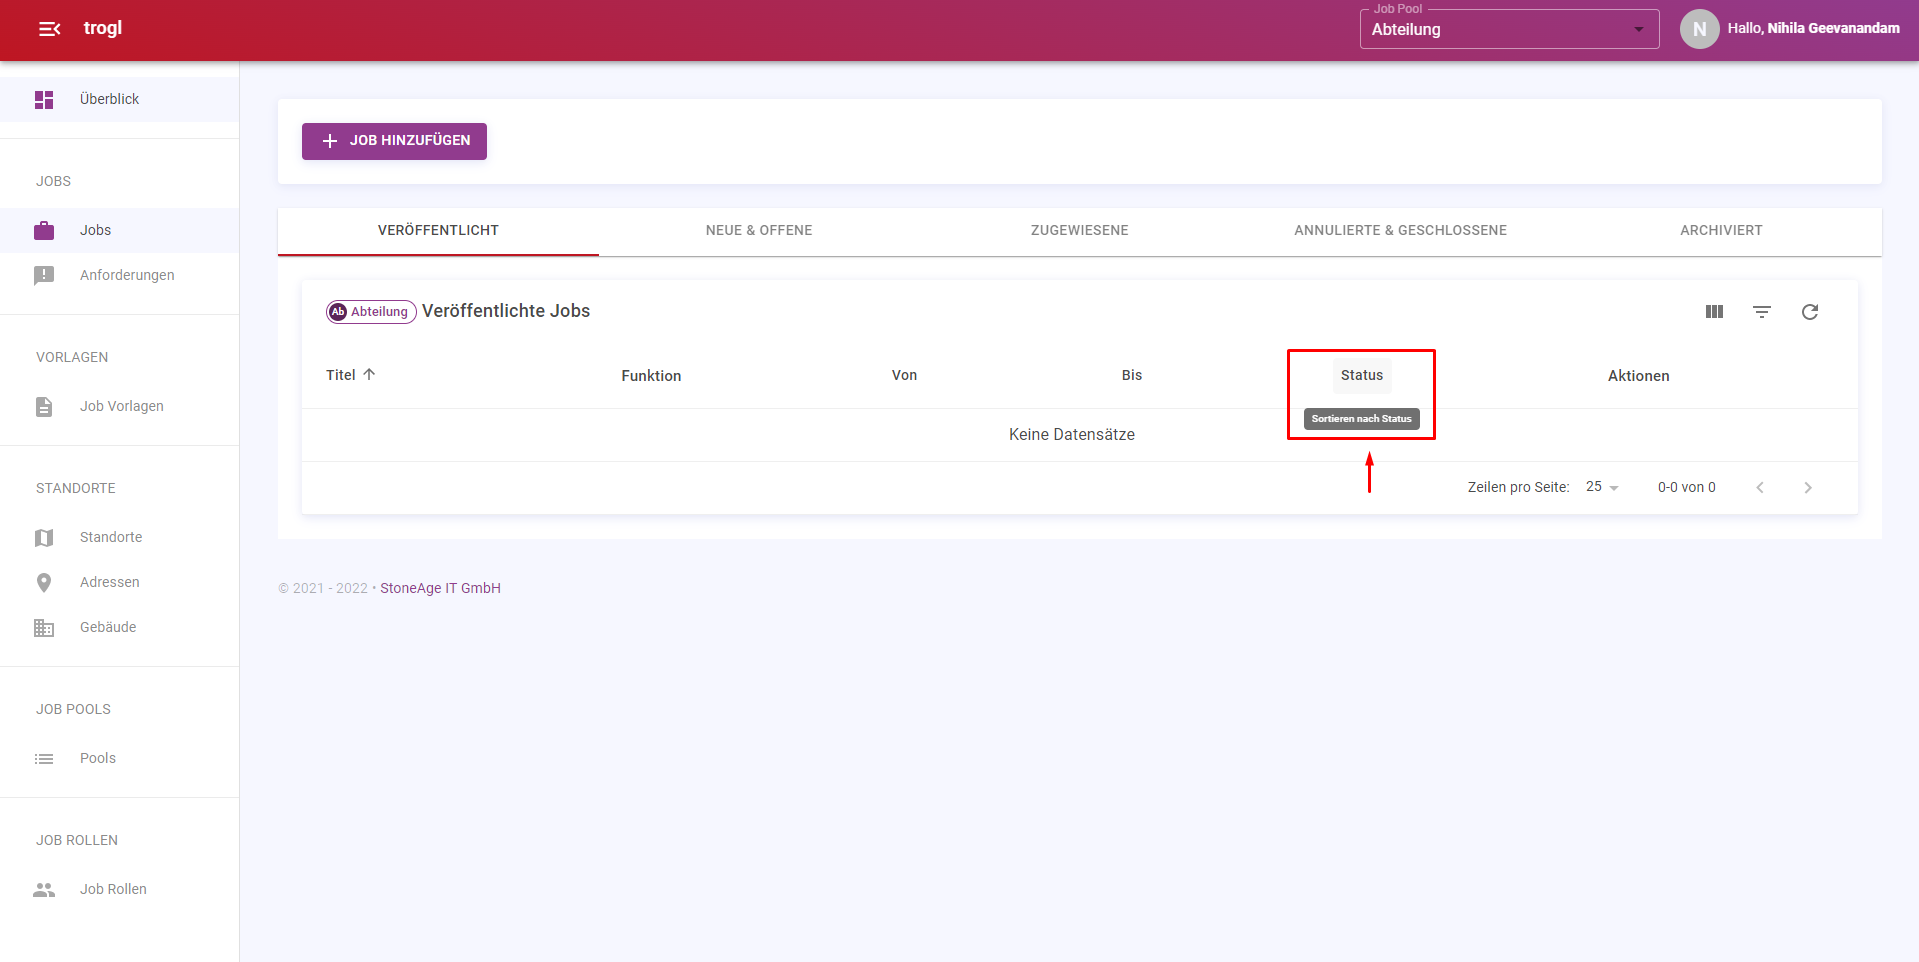Click the Adressen location pin icon
This screenshot has width=1919, height=962.
point(44,583)
